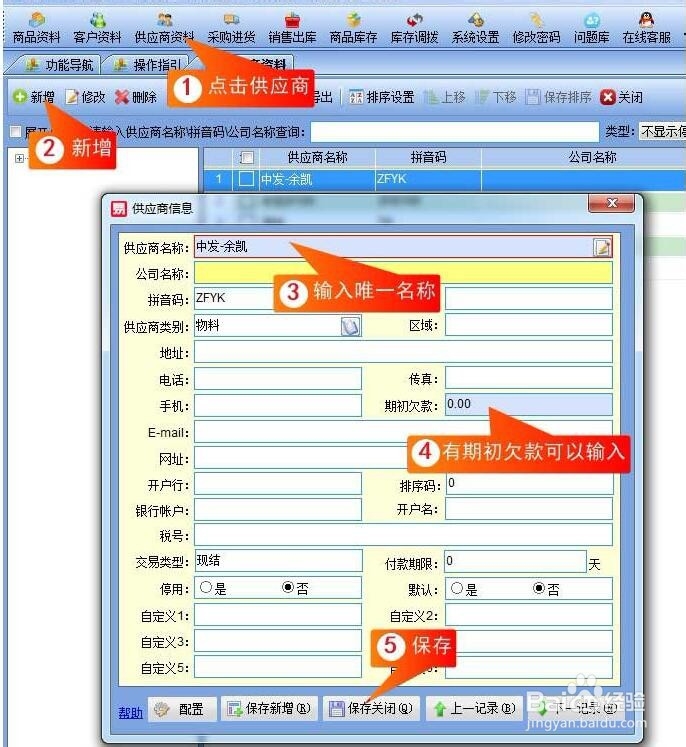Image resolution: width=686 pixels, height=747 pixels.
Task: Sort by 供应商名称 column header
Action: (317, 157)
